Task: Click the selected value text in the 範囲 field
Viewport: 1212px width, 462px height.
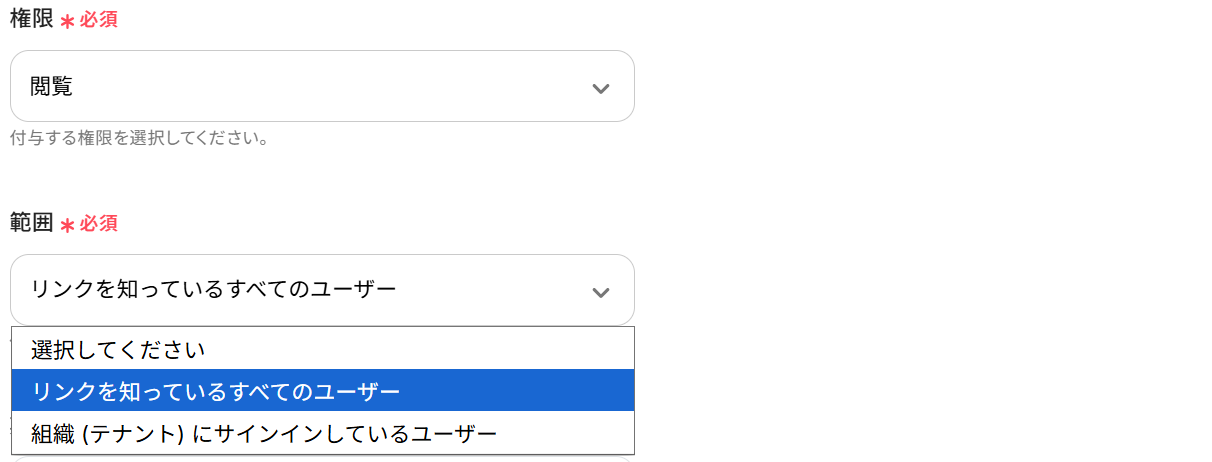Action: point(214,290)
